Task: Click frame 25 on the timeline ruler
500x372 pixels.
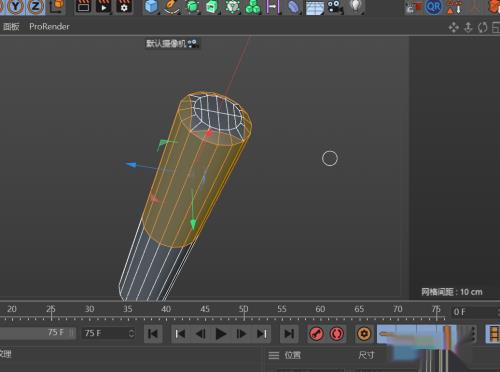Action: pos(51,309)
